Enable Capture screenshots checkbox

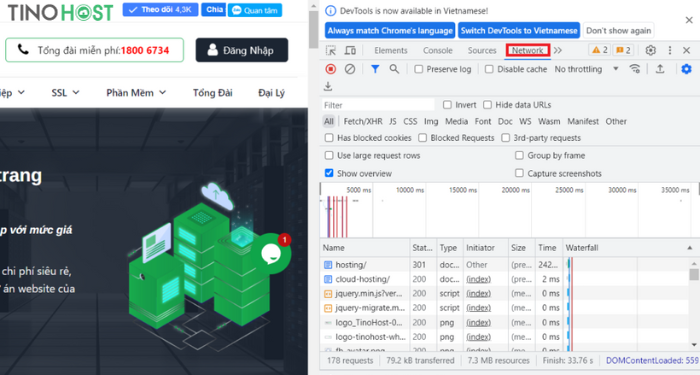point(519,173)
